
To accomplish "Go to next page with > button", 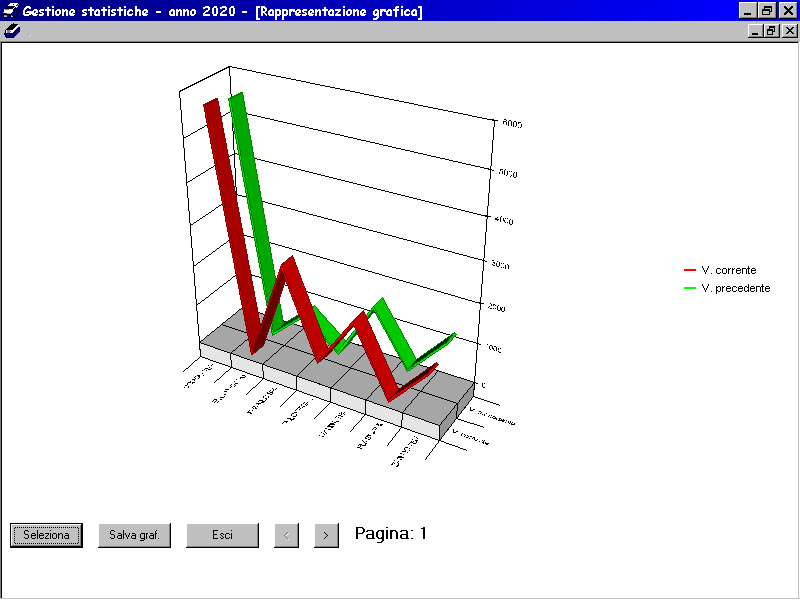I will click(x=326, y=535).
